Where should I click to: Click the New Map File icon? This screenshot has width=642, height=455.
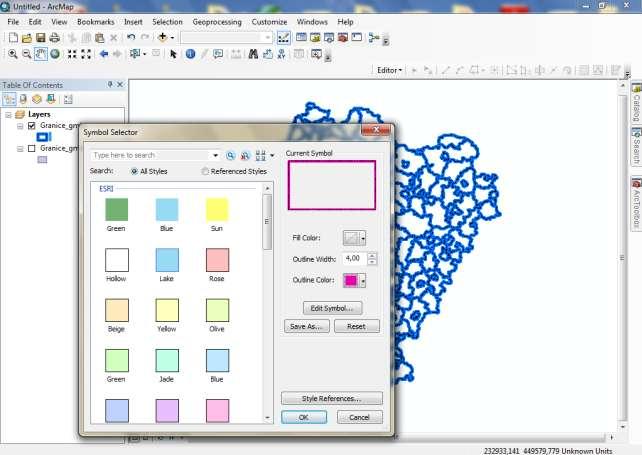(13, 38)
